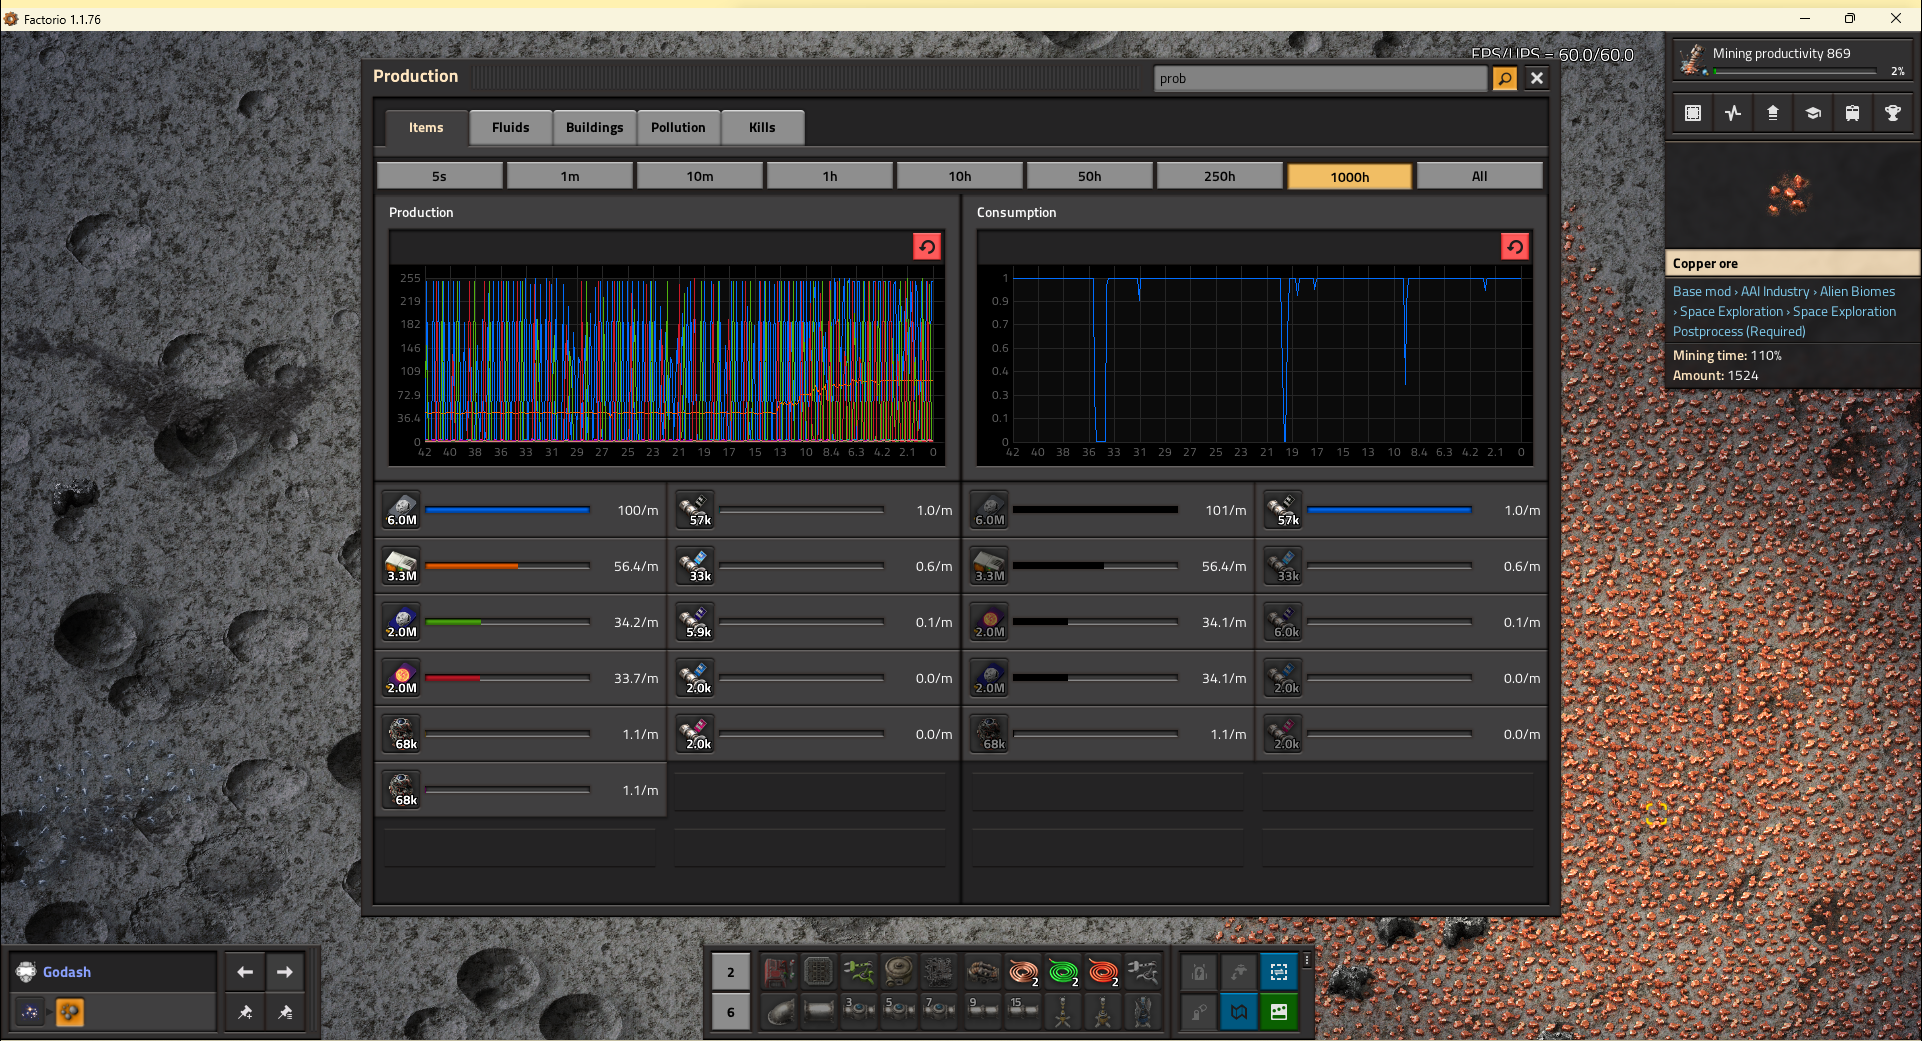Select green wire in quickbar
The width and height of the screenshot is (1922, 1041).
click(x=1063, y=971)
